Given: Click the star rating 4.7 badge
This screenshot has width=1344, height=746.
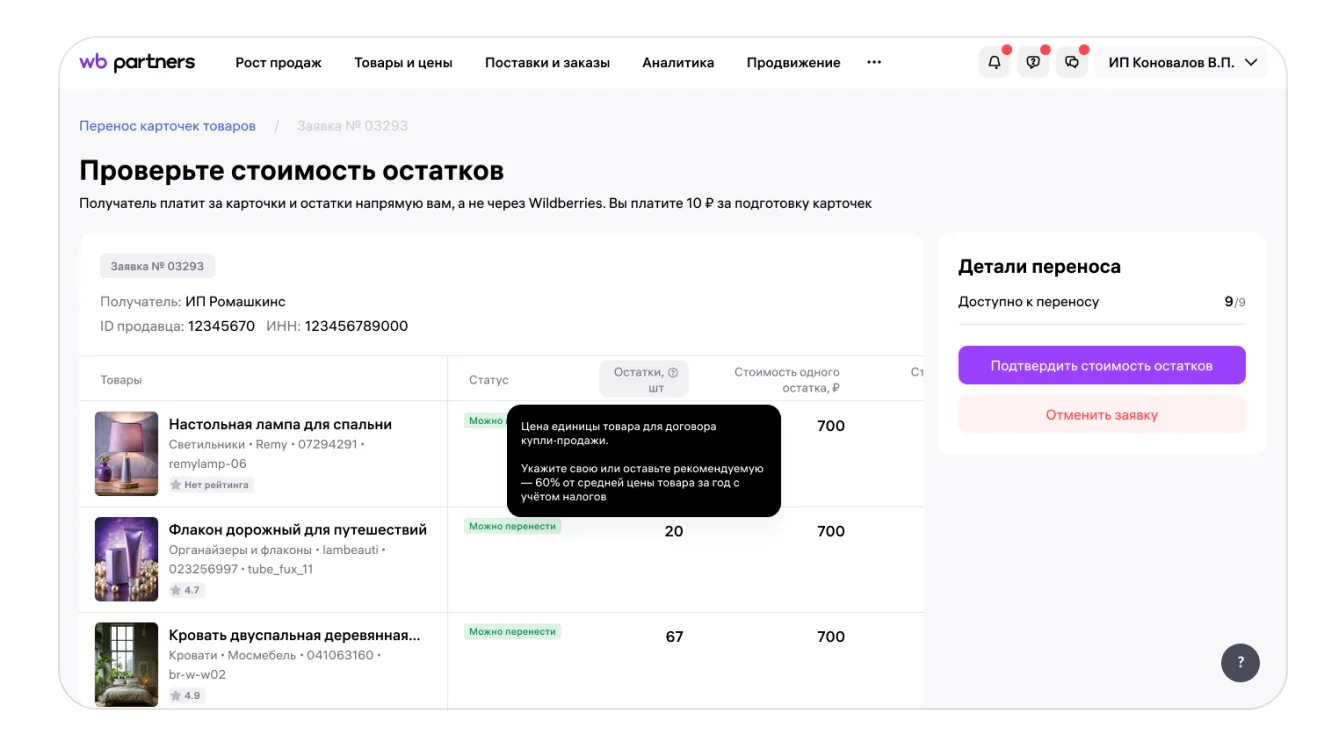Looking at the screenshot, I should [x=185, y=590].
